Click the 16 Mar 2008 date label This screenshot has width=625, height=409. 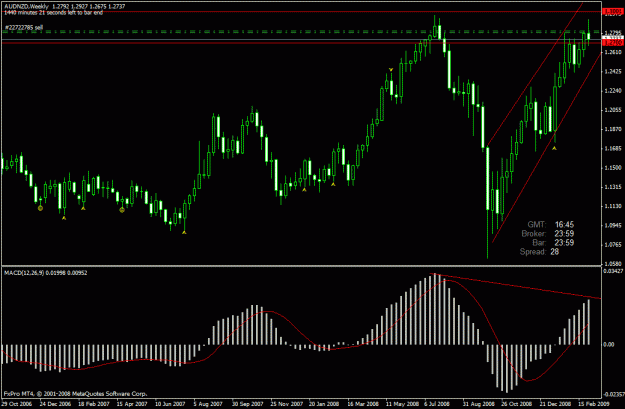point(363,404)
